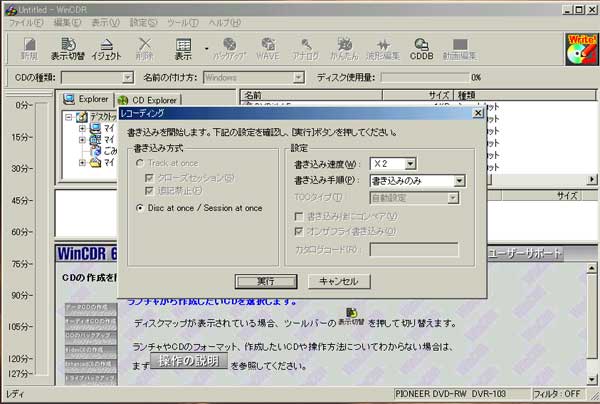Click the 削除 delete toolbar icon
The width and height of the screenshot is (600, 404).
145,49
